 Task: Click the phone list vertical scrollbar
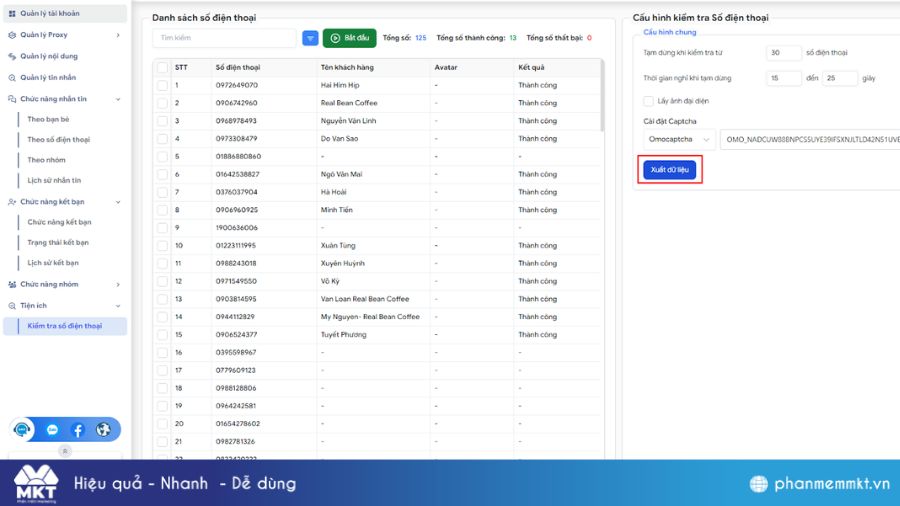(602, 95)
